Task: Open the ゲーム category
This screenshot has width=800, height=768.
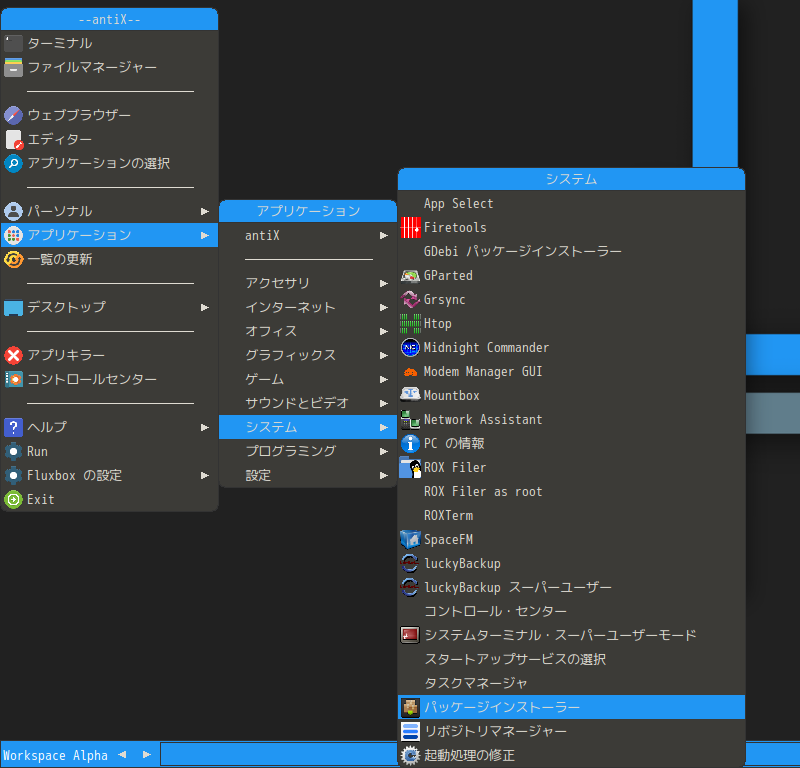Action: coord(308,379)
